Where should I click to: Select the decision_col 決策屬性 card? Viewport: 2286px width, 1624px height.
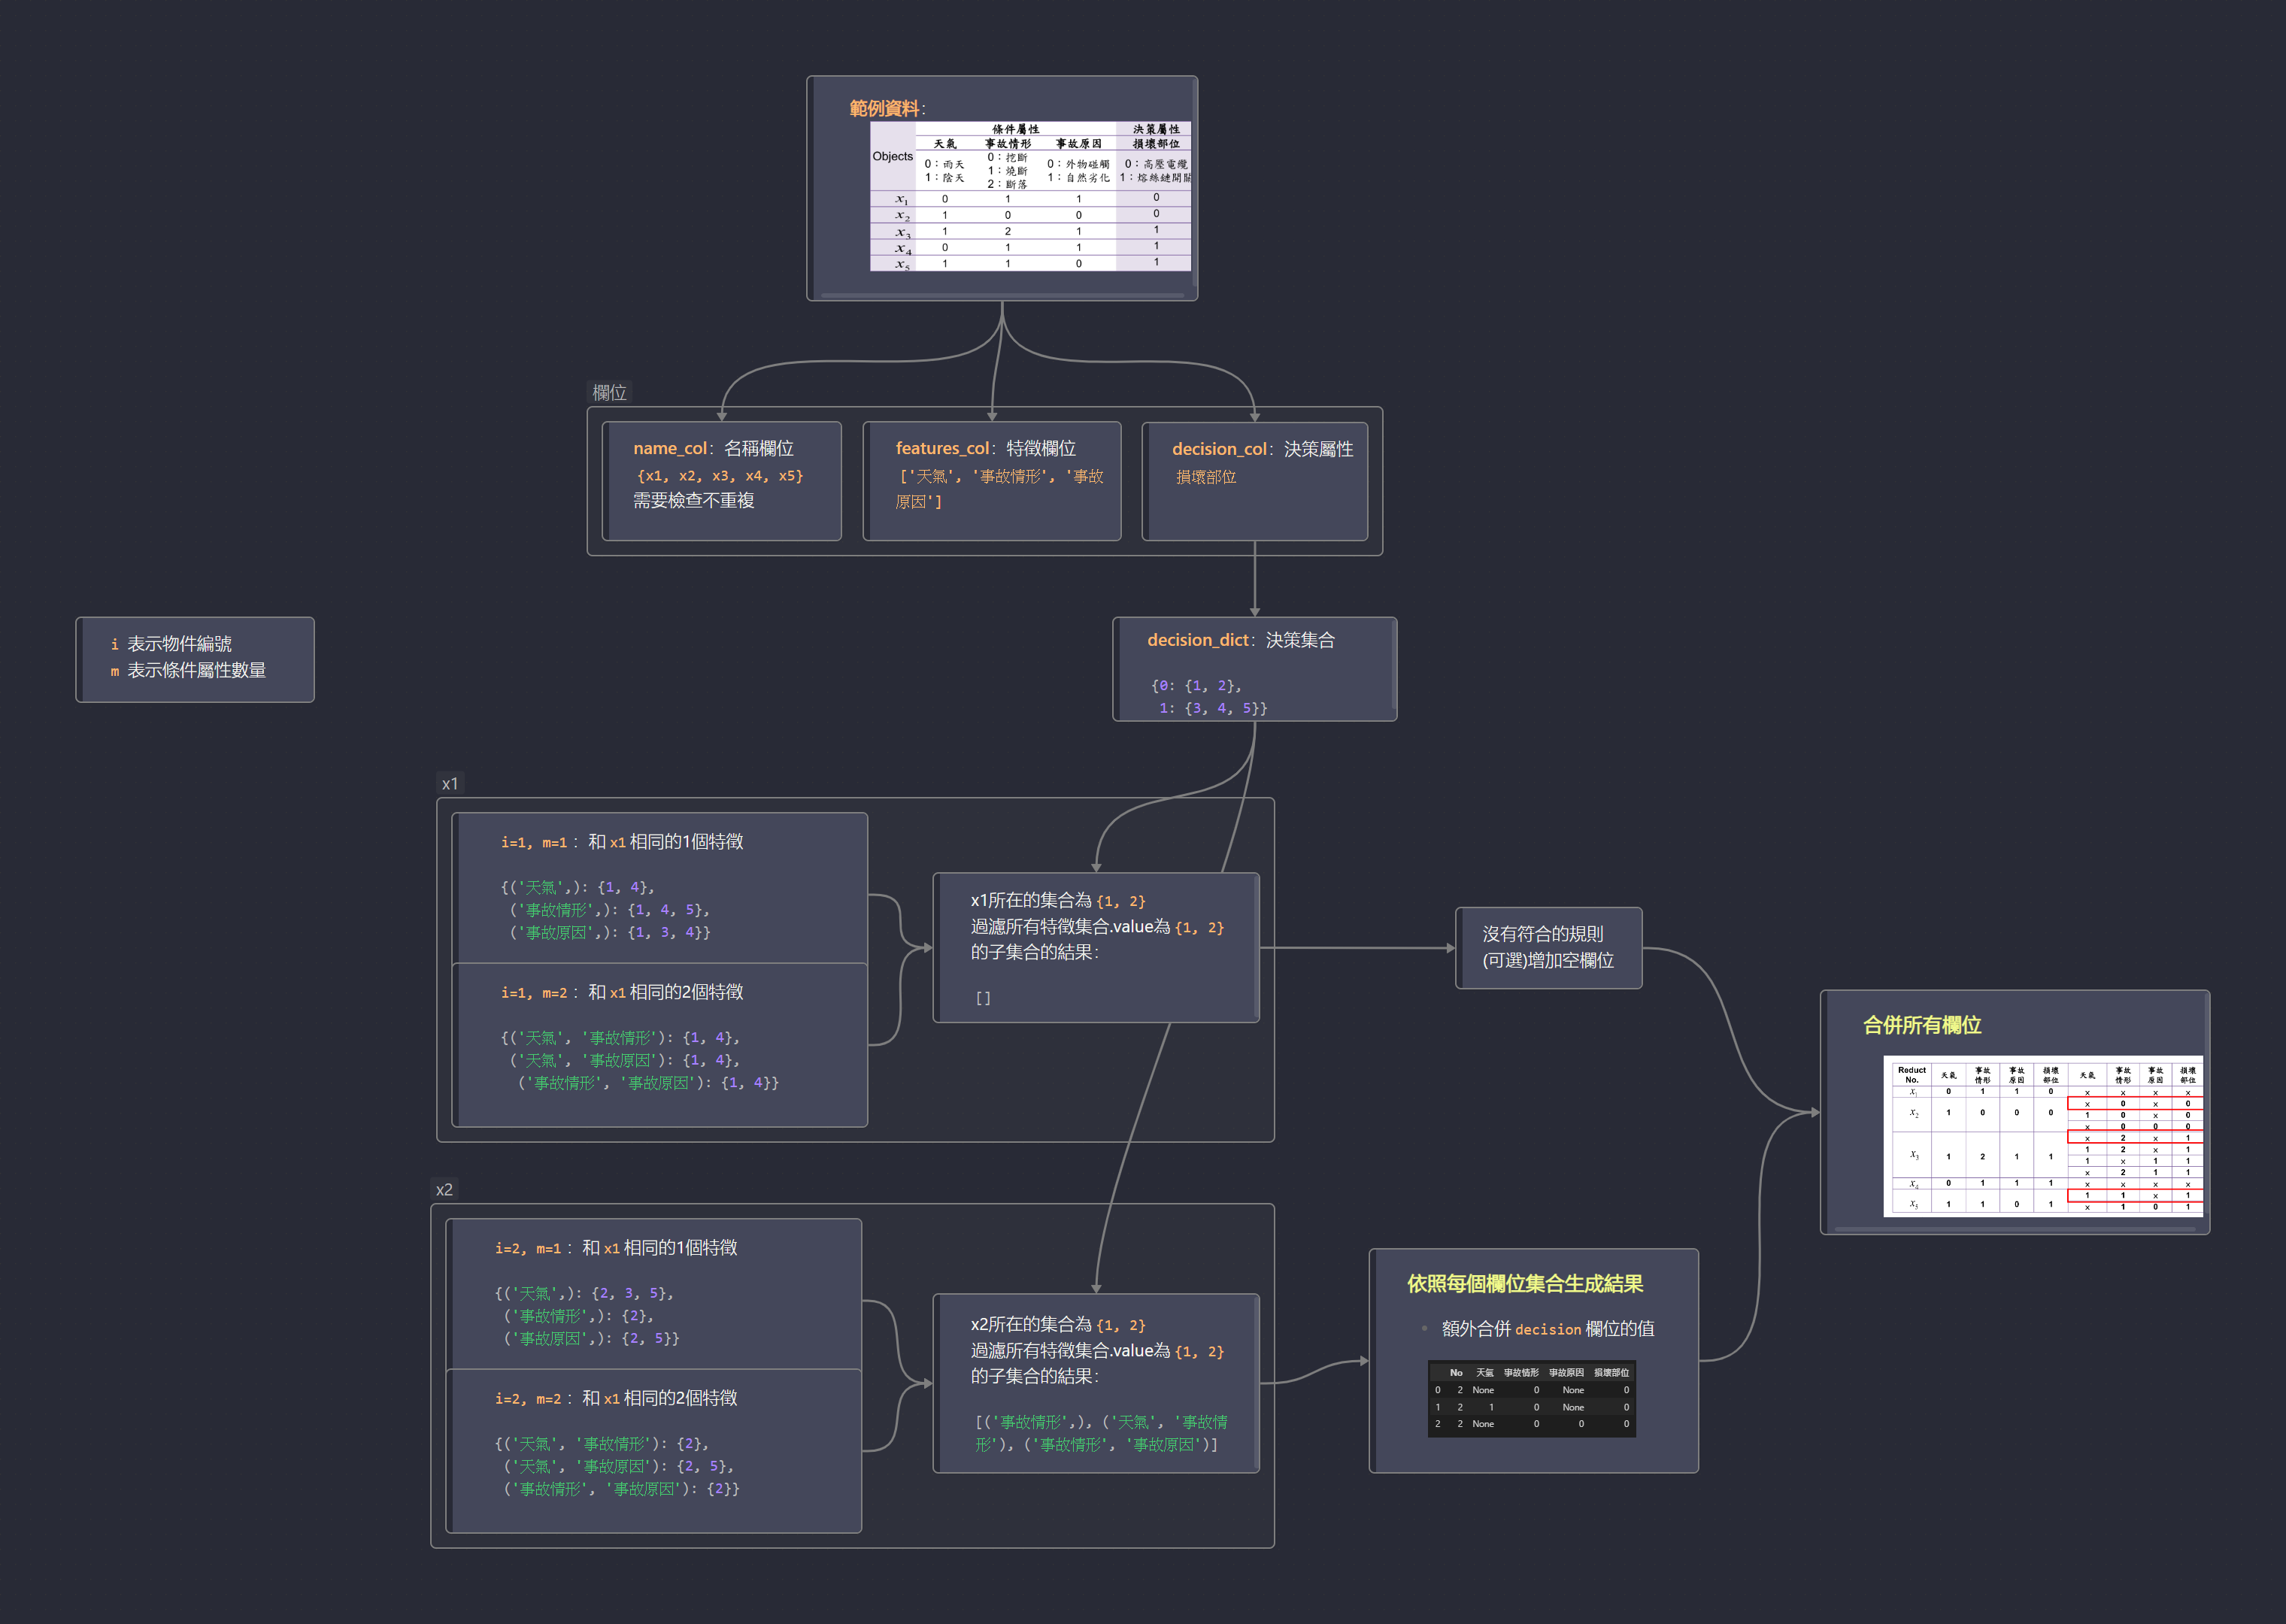point(1255,481)
